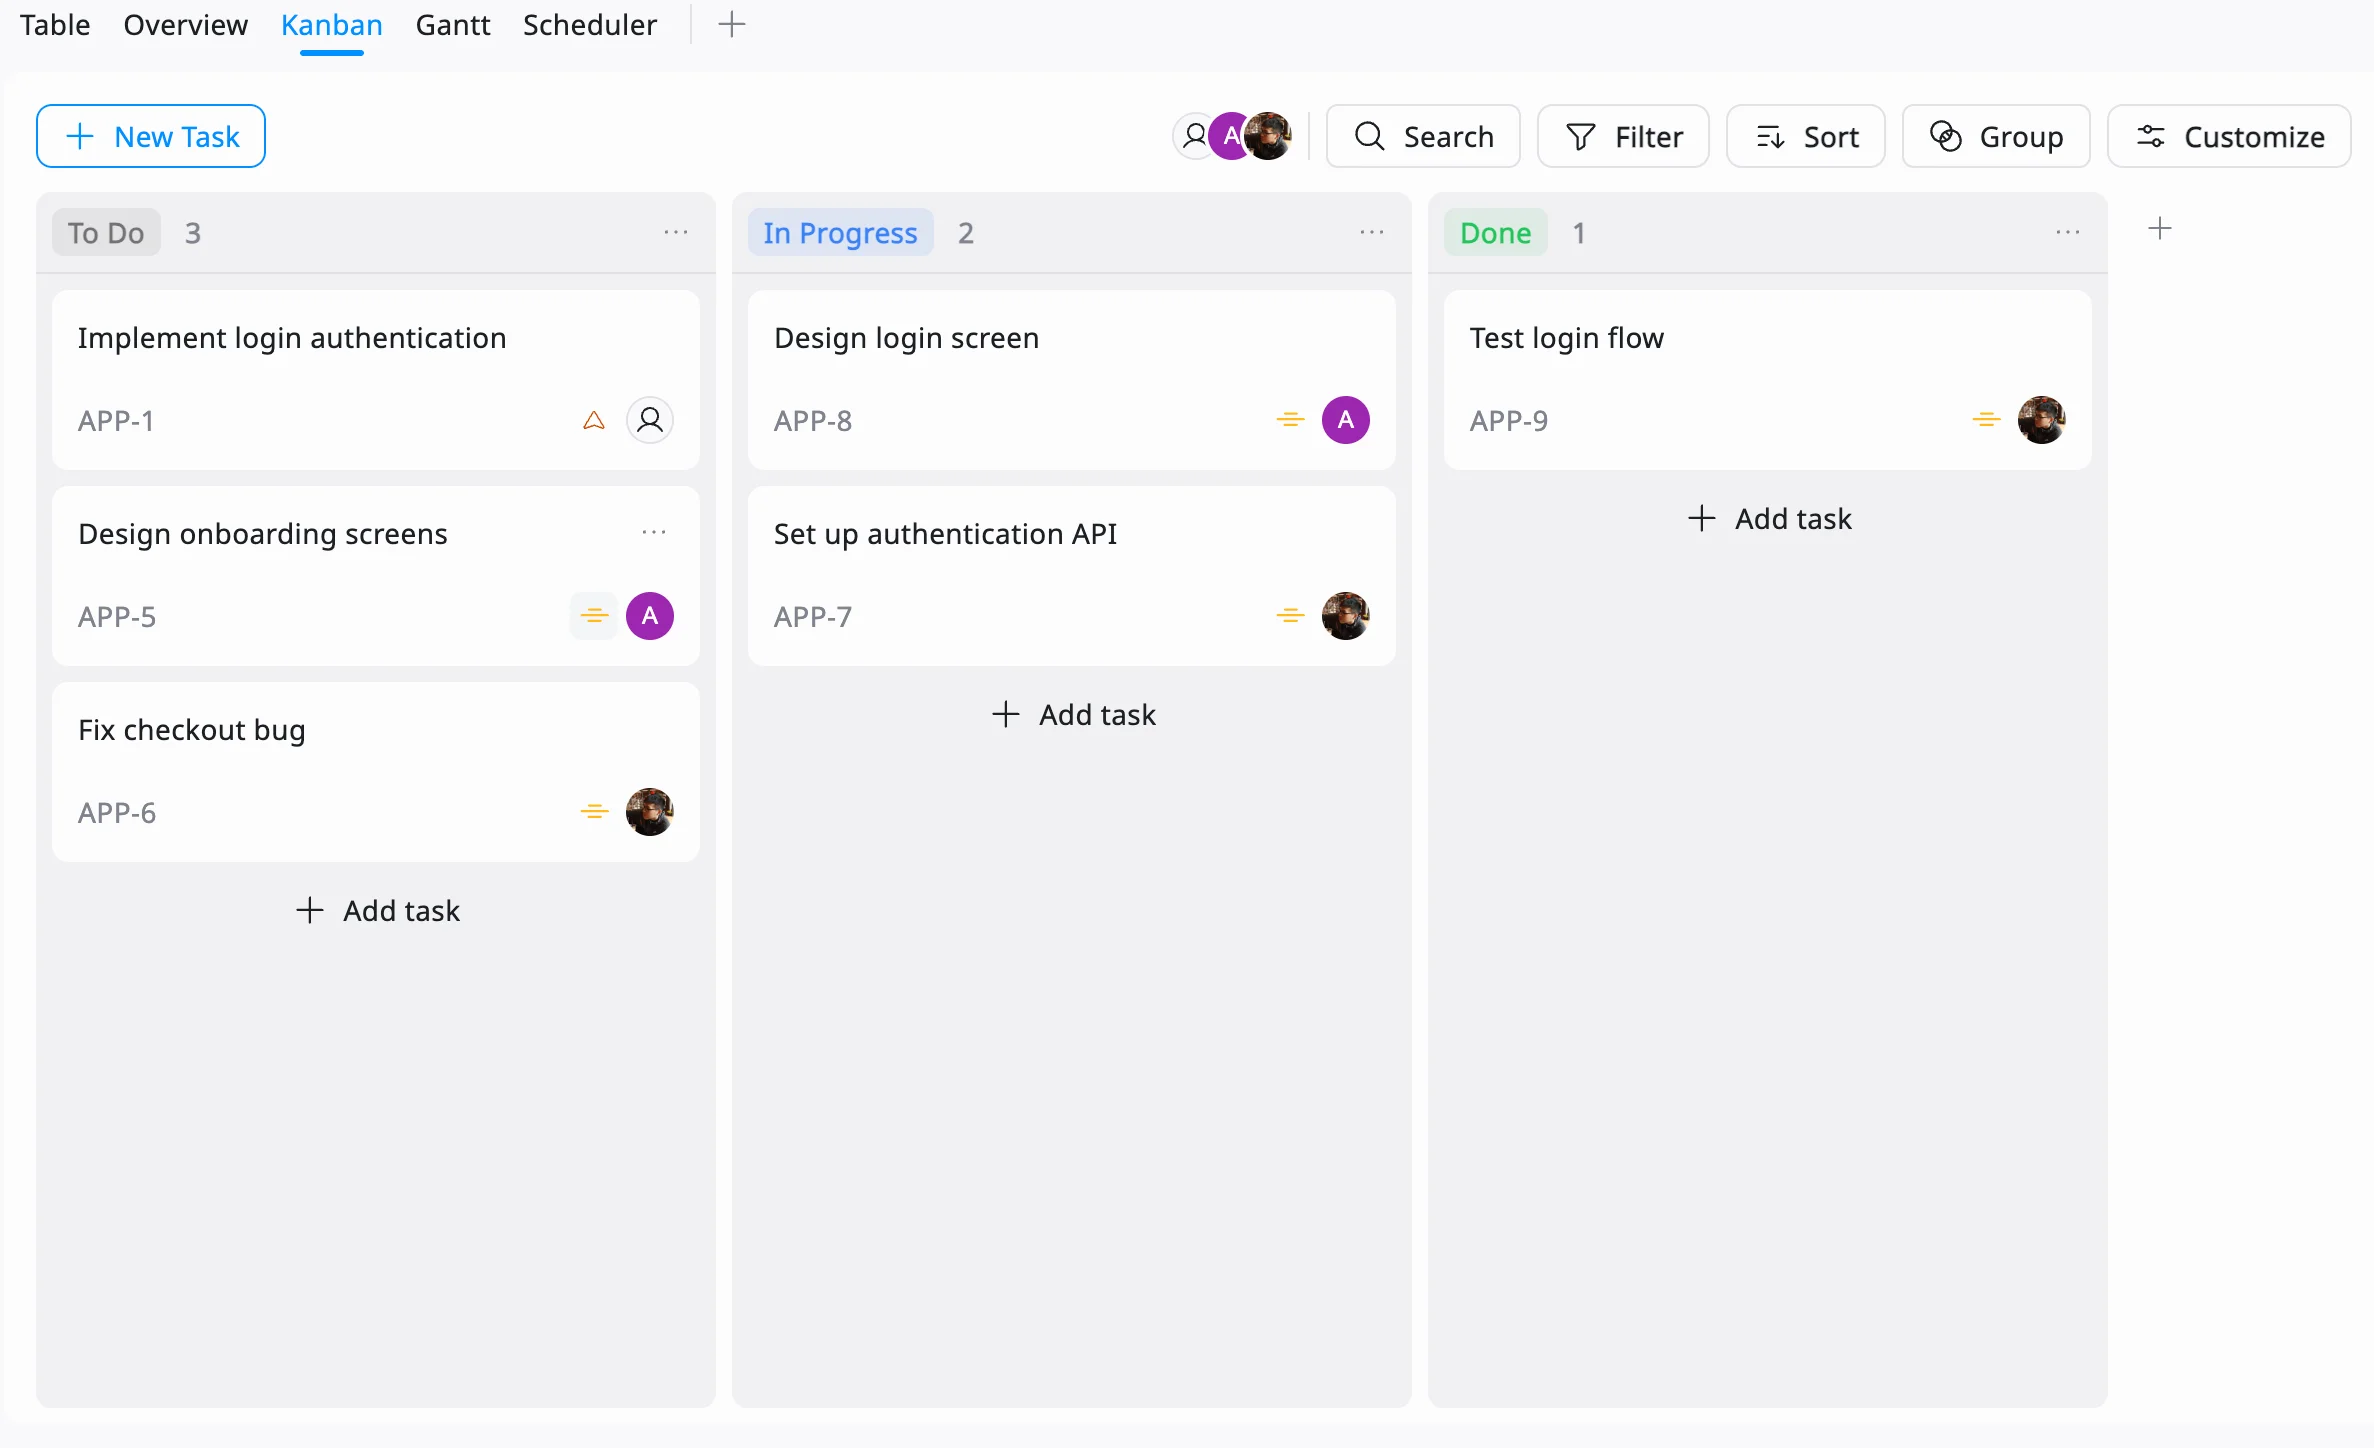Click Add task under the Done column
This screenshot has width=2374, height=1448.
click(1768, 519)
